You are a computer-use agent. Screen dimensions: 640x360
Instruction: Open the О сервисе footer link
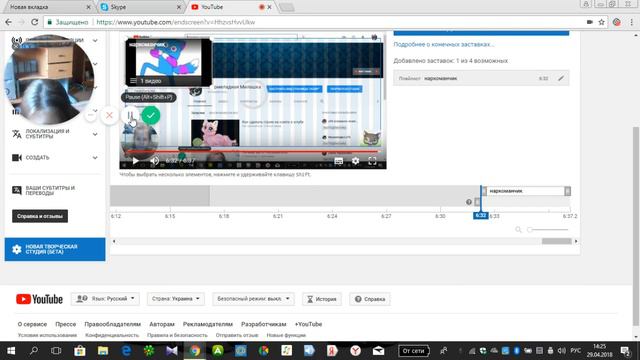point(32,324)
